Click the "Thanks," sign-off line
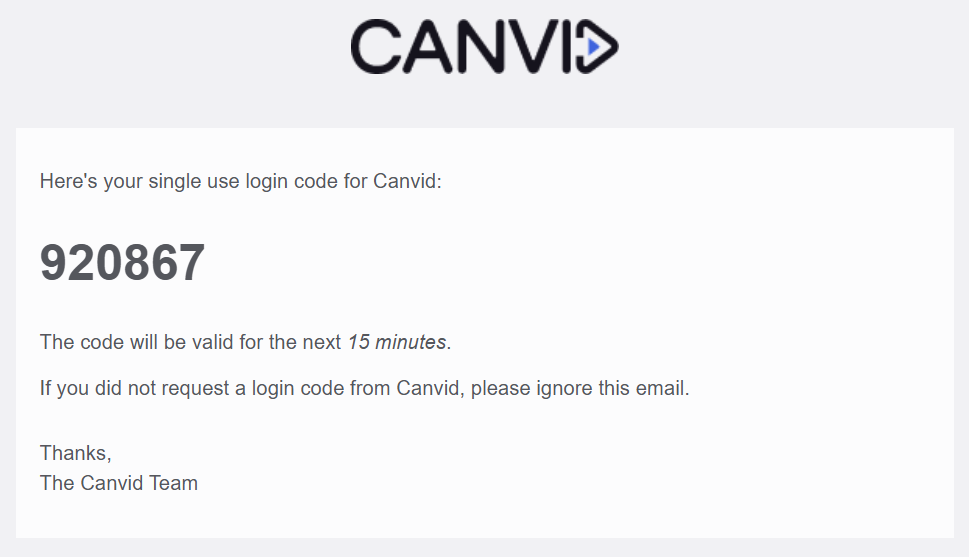 [x=76, y=453]
